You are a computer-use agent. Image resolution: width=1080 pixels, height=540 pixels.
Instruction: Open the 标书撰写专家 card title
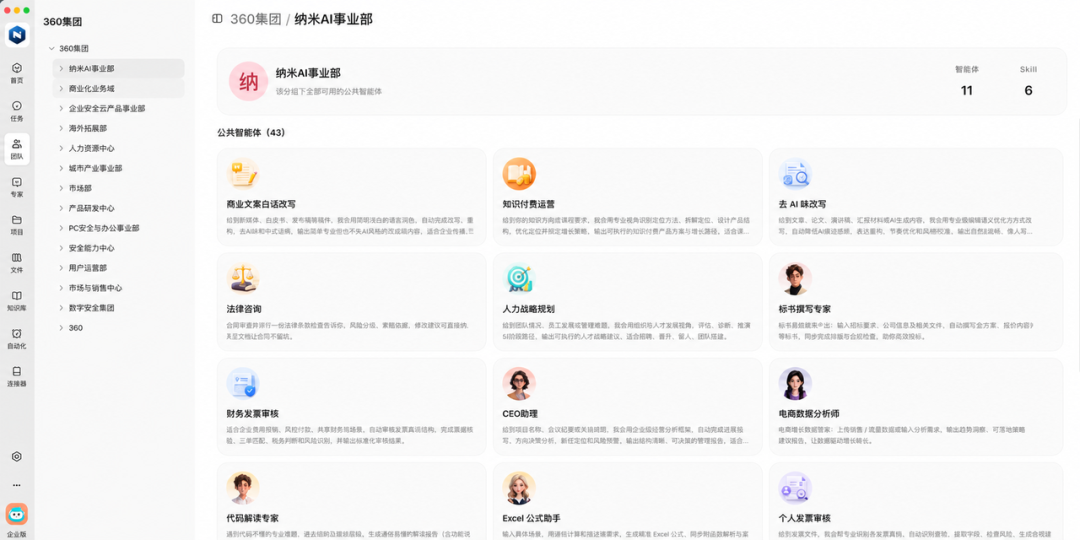tap(804, 309)
